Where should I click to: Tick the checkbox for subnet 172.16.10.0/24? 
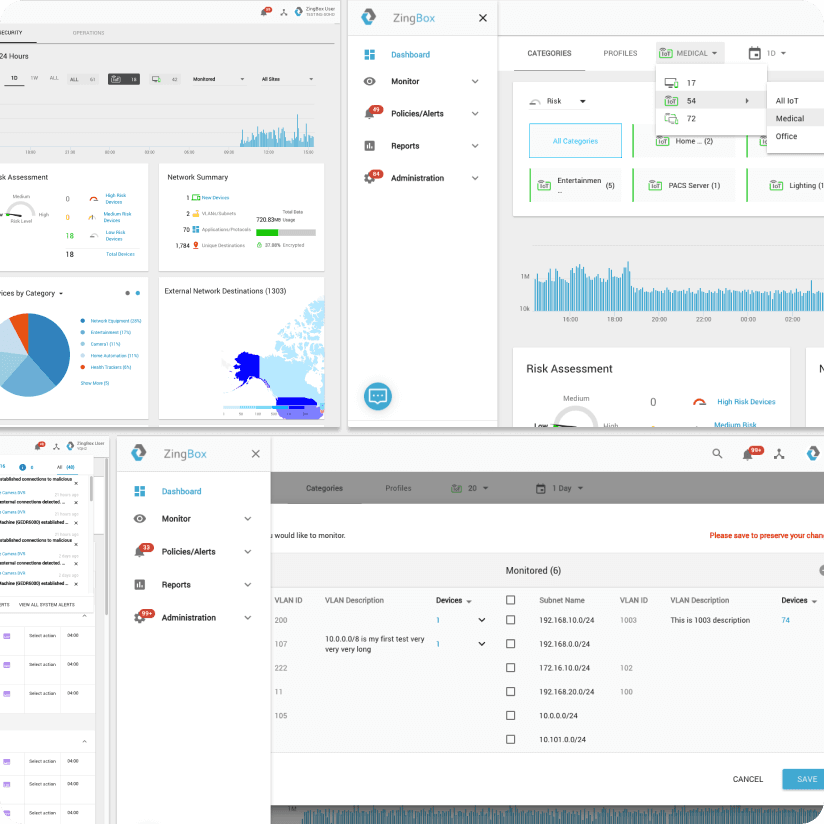[510, 668]
